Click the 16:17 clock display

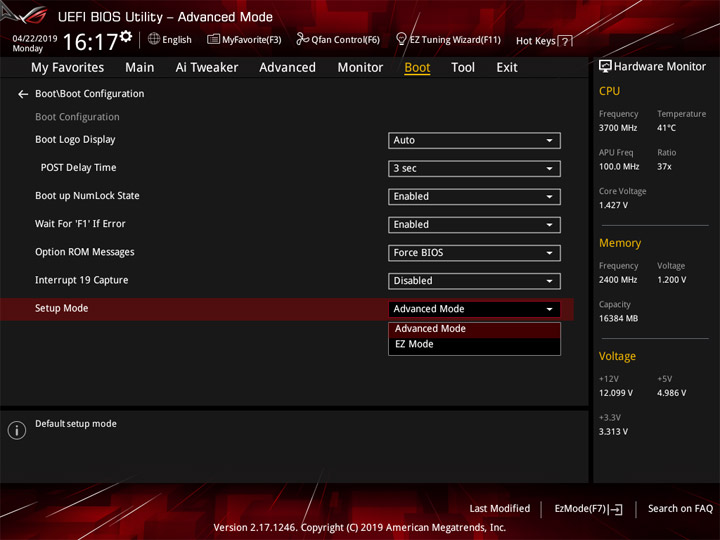pos(90,42)
